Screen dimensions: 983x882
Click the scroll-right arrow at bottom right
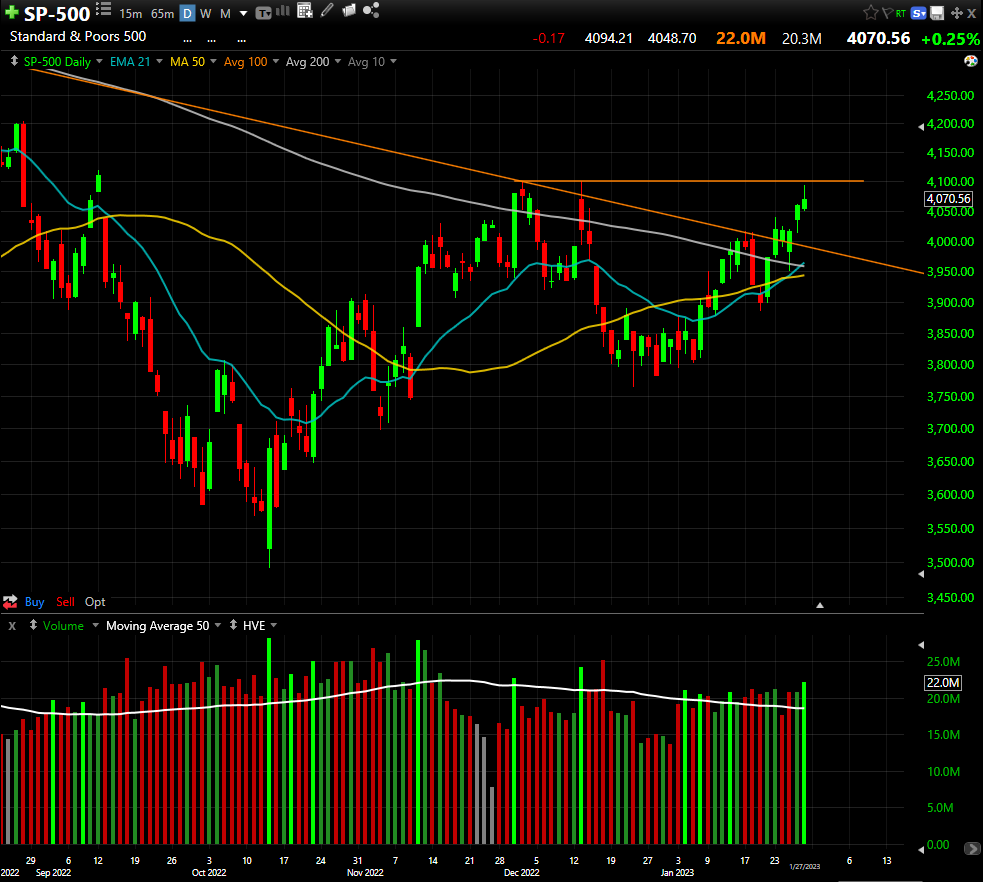(972, 849)
